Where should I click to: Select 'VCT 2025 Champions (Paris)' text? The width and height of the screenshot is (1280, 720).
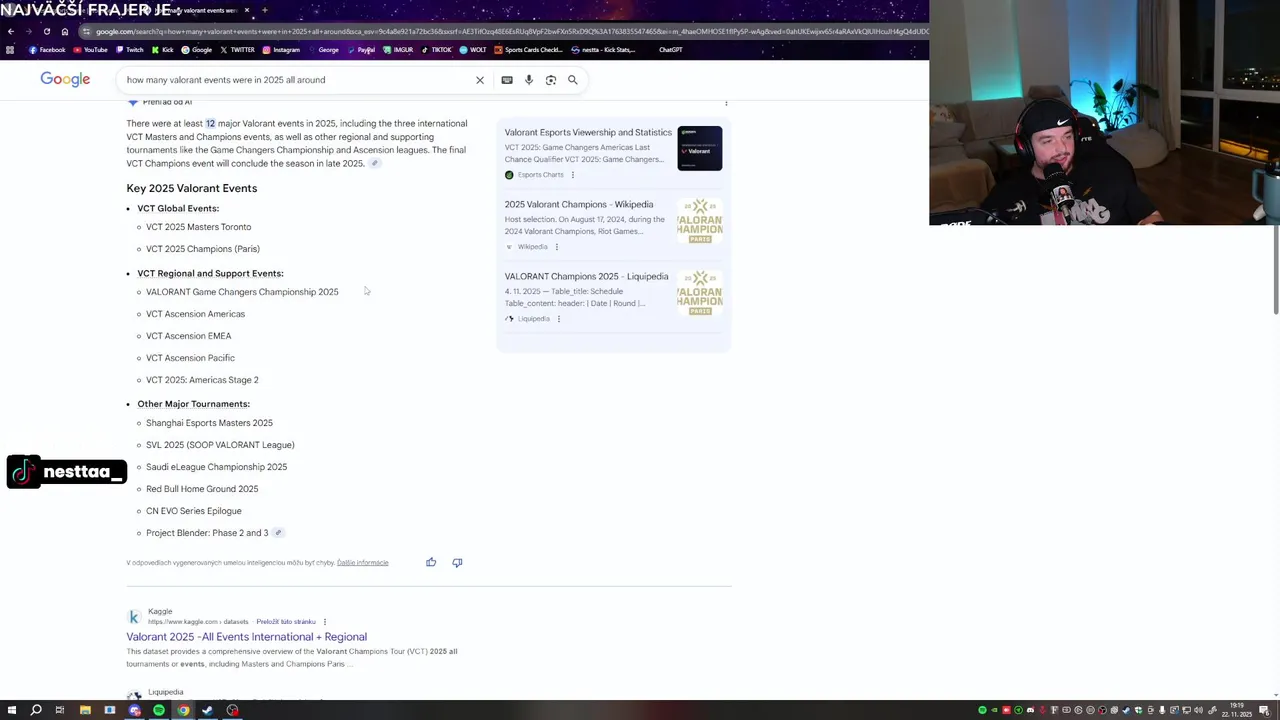(203, 249)
